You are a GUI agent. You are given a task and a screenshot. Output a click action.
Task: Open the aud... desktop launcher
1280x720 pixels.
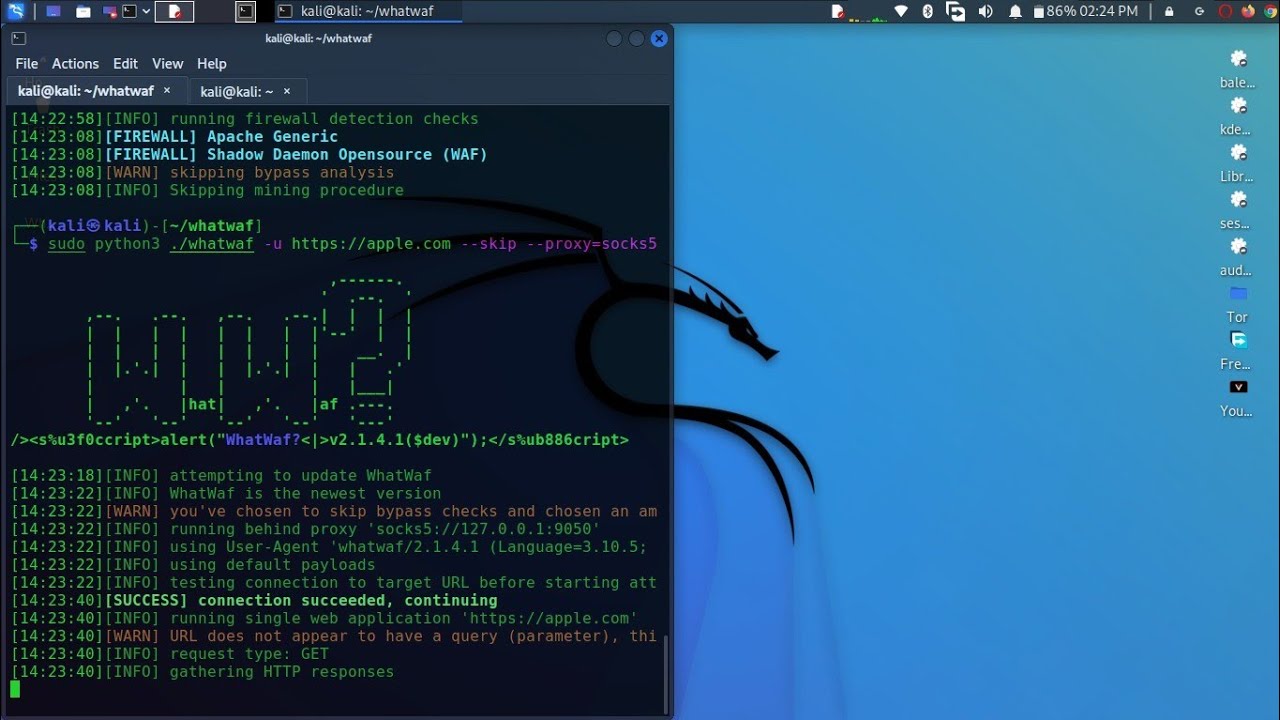coord(1238,257)
